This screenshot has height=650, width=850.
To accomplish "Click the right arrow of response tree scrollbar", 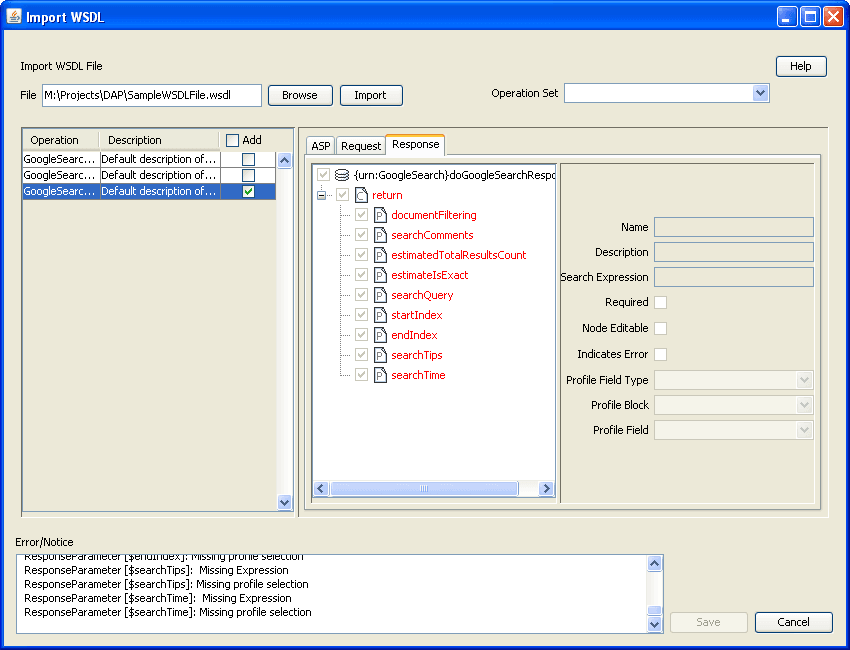I will tap(546, 489).
